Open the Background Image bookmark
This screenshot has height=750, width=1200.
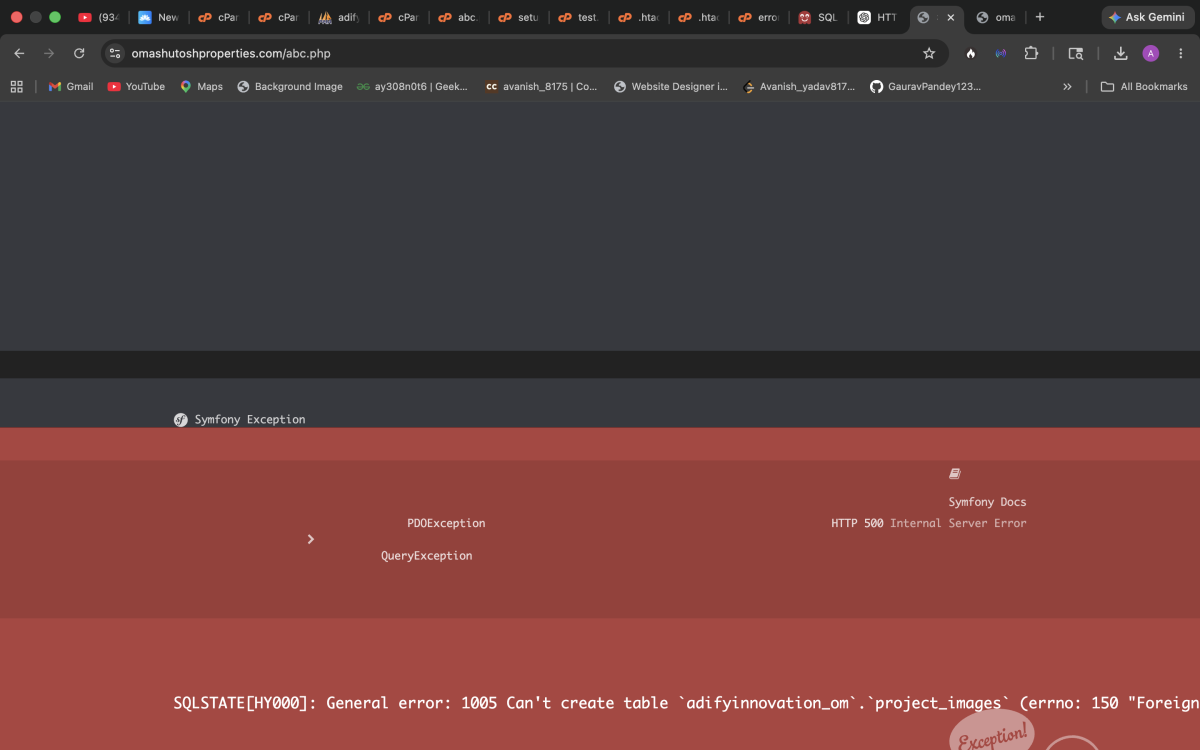[290, 87]
